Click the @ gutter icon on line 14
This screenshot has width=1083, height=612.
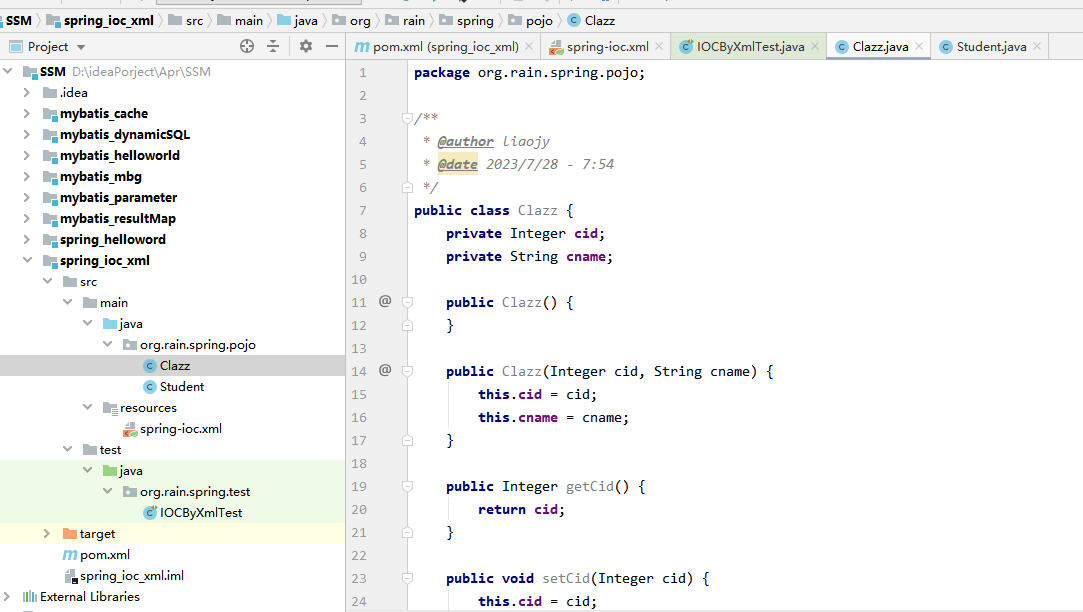point(385,370)
